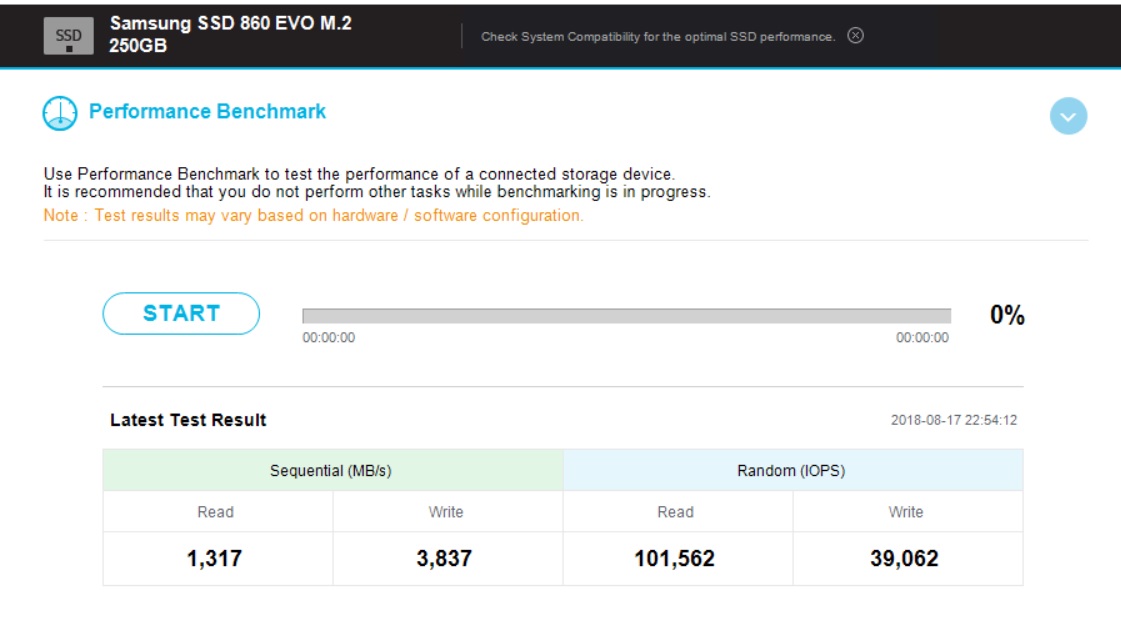Click the Performance Benchmark heading
Image resolution: width=1121 pixels, height=617 pixels.
[207, 112]
